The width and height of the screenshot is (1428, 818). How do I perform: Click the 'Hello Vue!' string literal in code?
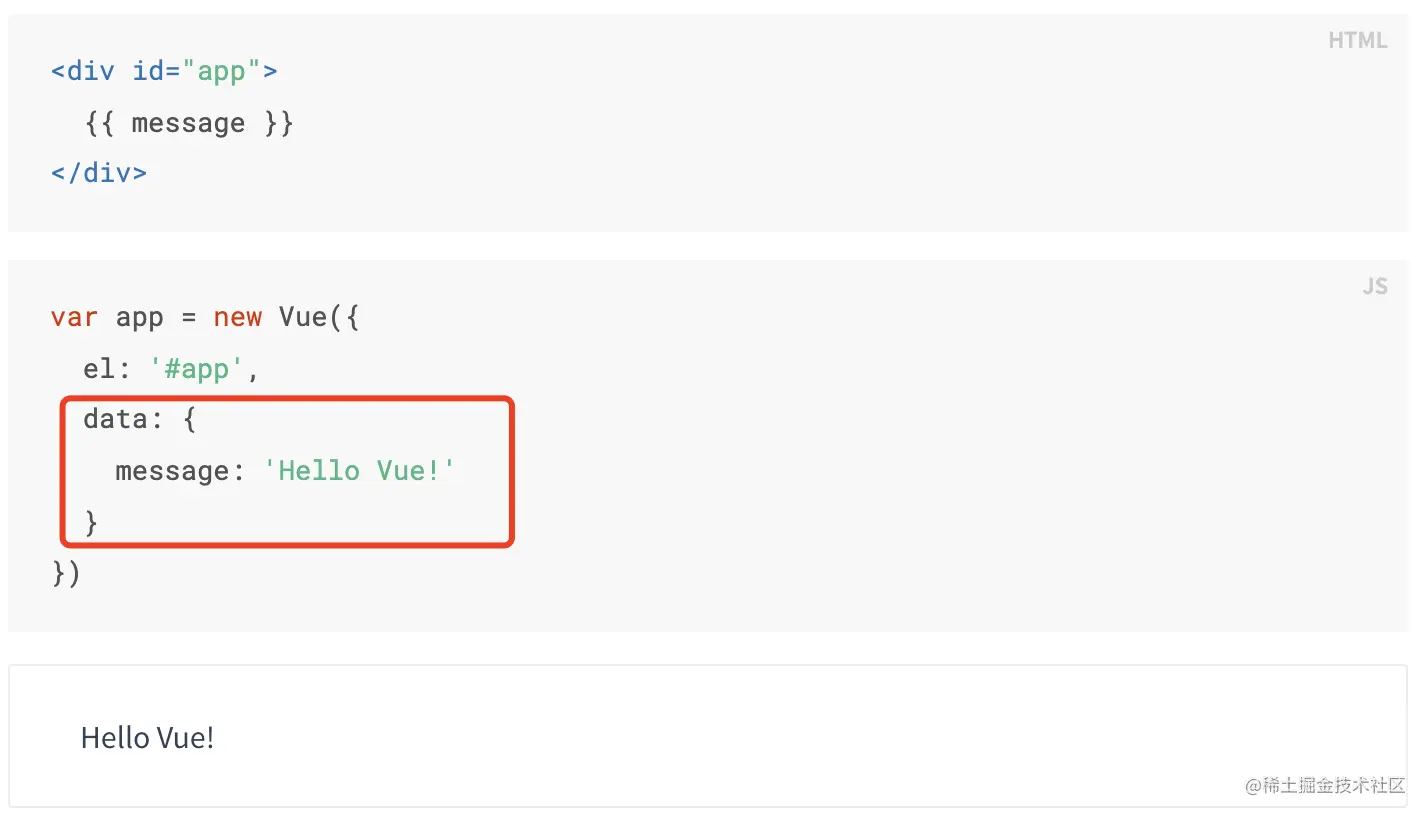pyautogui.click(x=359, y=470)
